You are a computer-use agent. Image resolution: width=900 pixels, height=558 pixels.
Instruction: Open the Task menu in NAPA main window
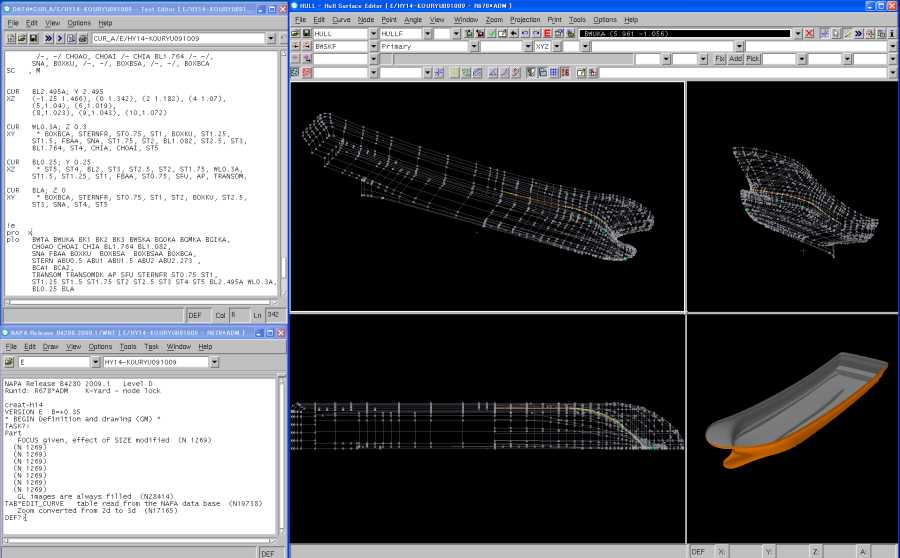coord(151,346)
